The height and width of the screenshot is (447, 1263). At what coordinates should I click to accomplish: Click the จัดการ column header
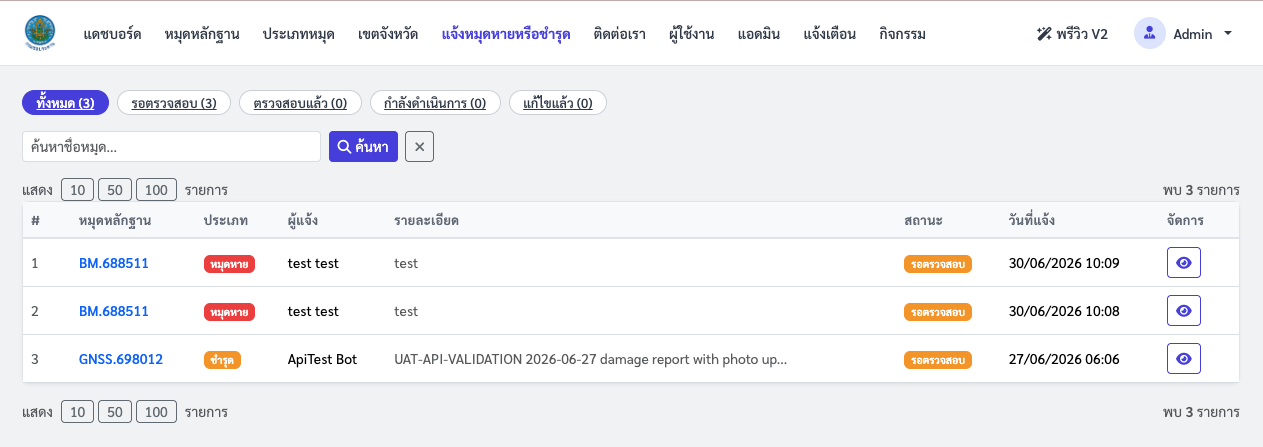coord(1185,220)
